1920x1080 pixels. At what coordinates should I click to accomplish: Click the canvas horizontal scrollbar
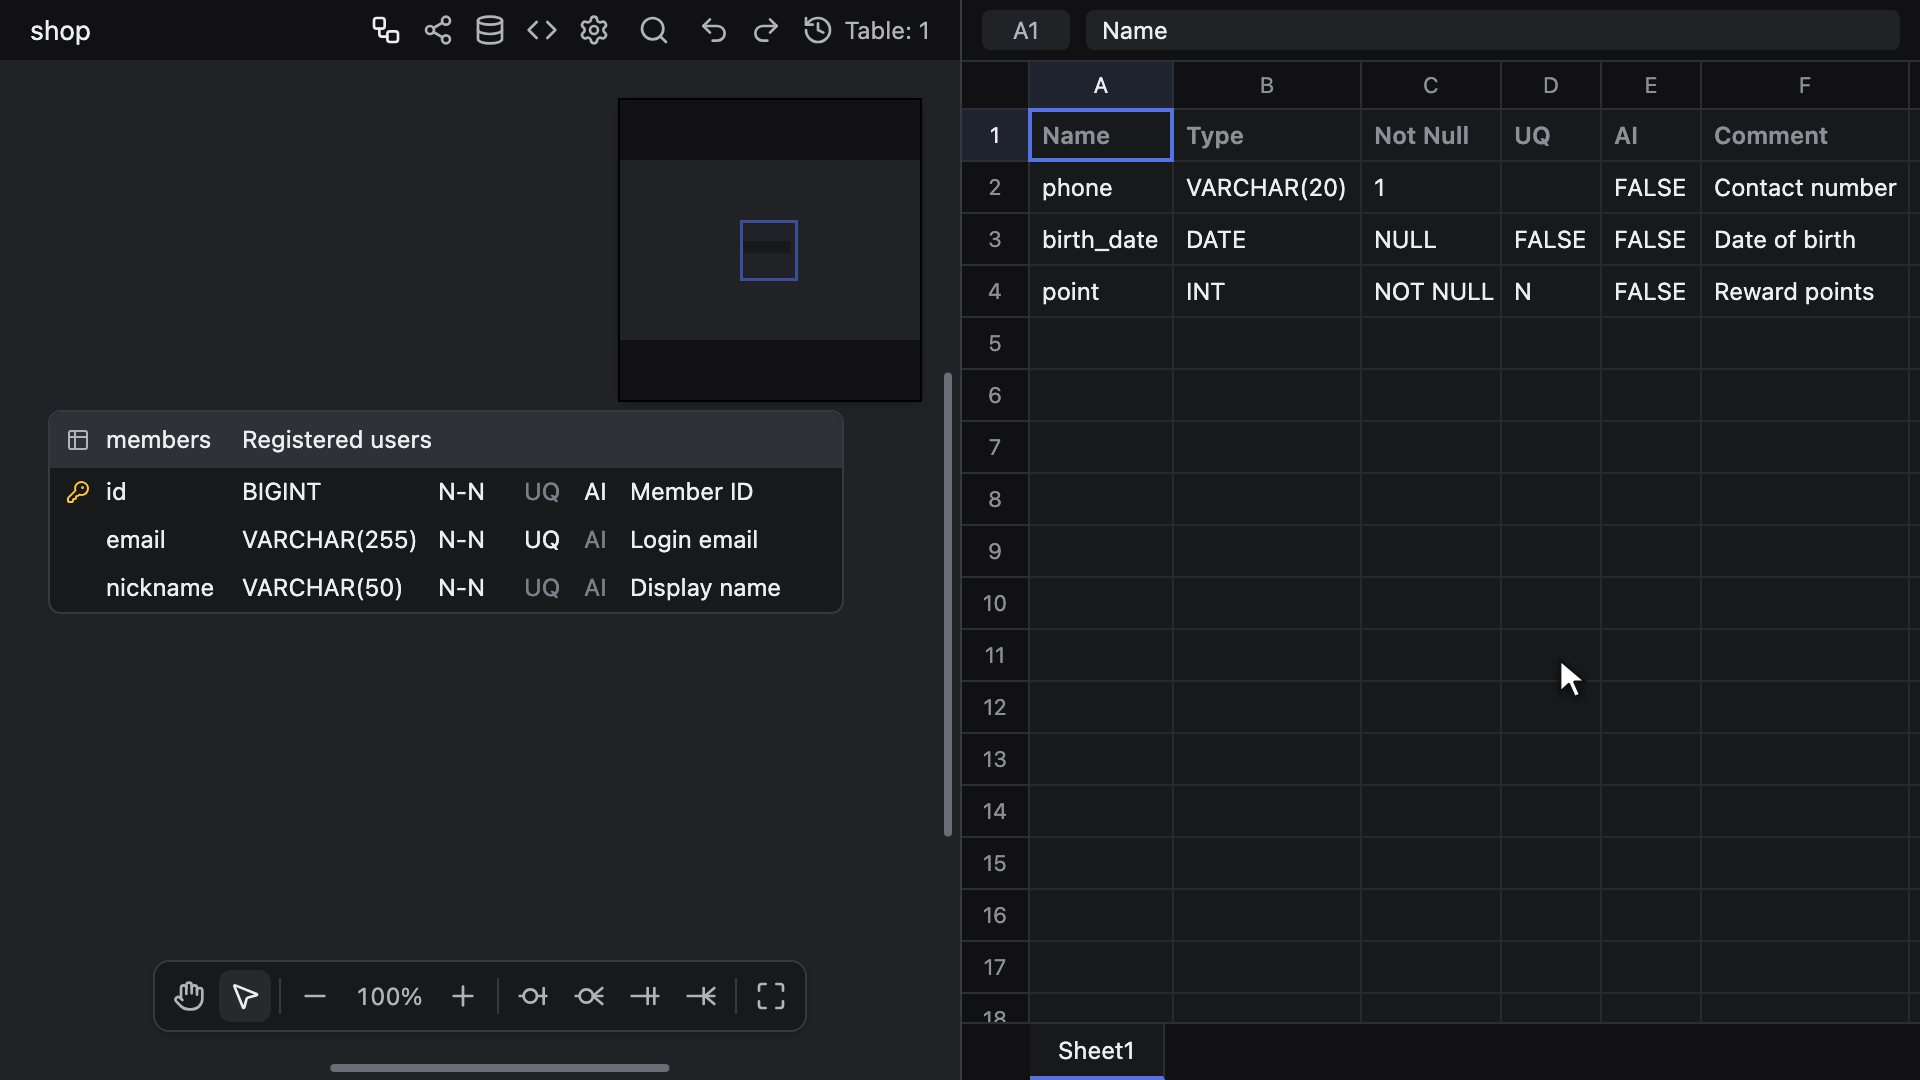point(500,1068)
